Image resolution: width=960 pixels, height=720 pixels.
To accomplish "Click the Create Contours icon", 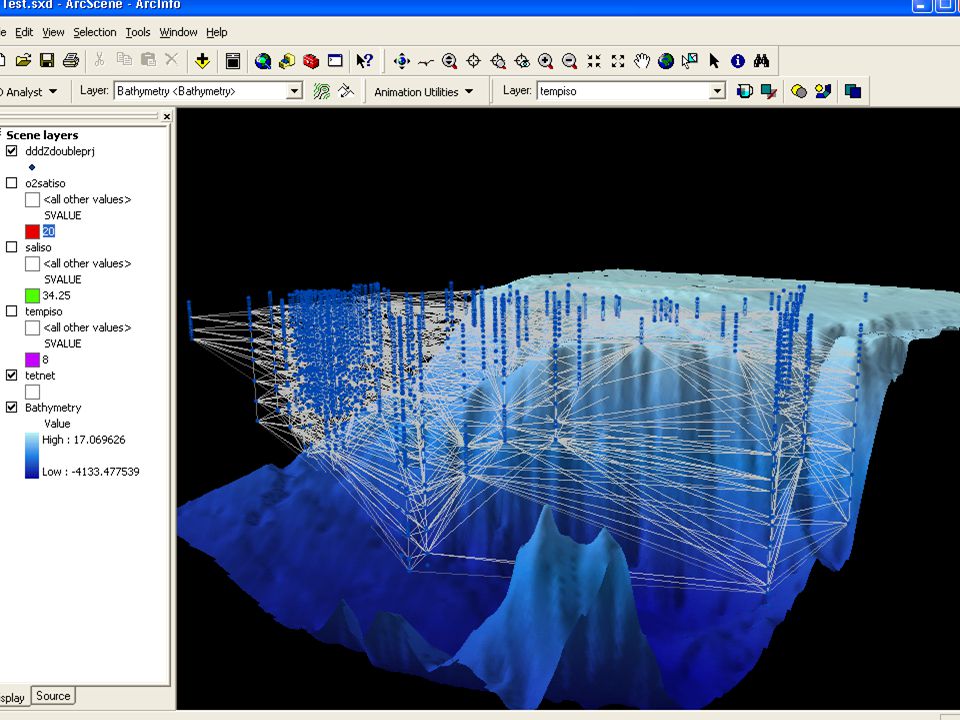I will (322, 91).
